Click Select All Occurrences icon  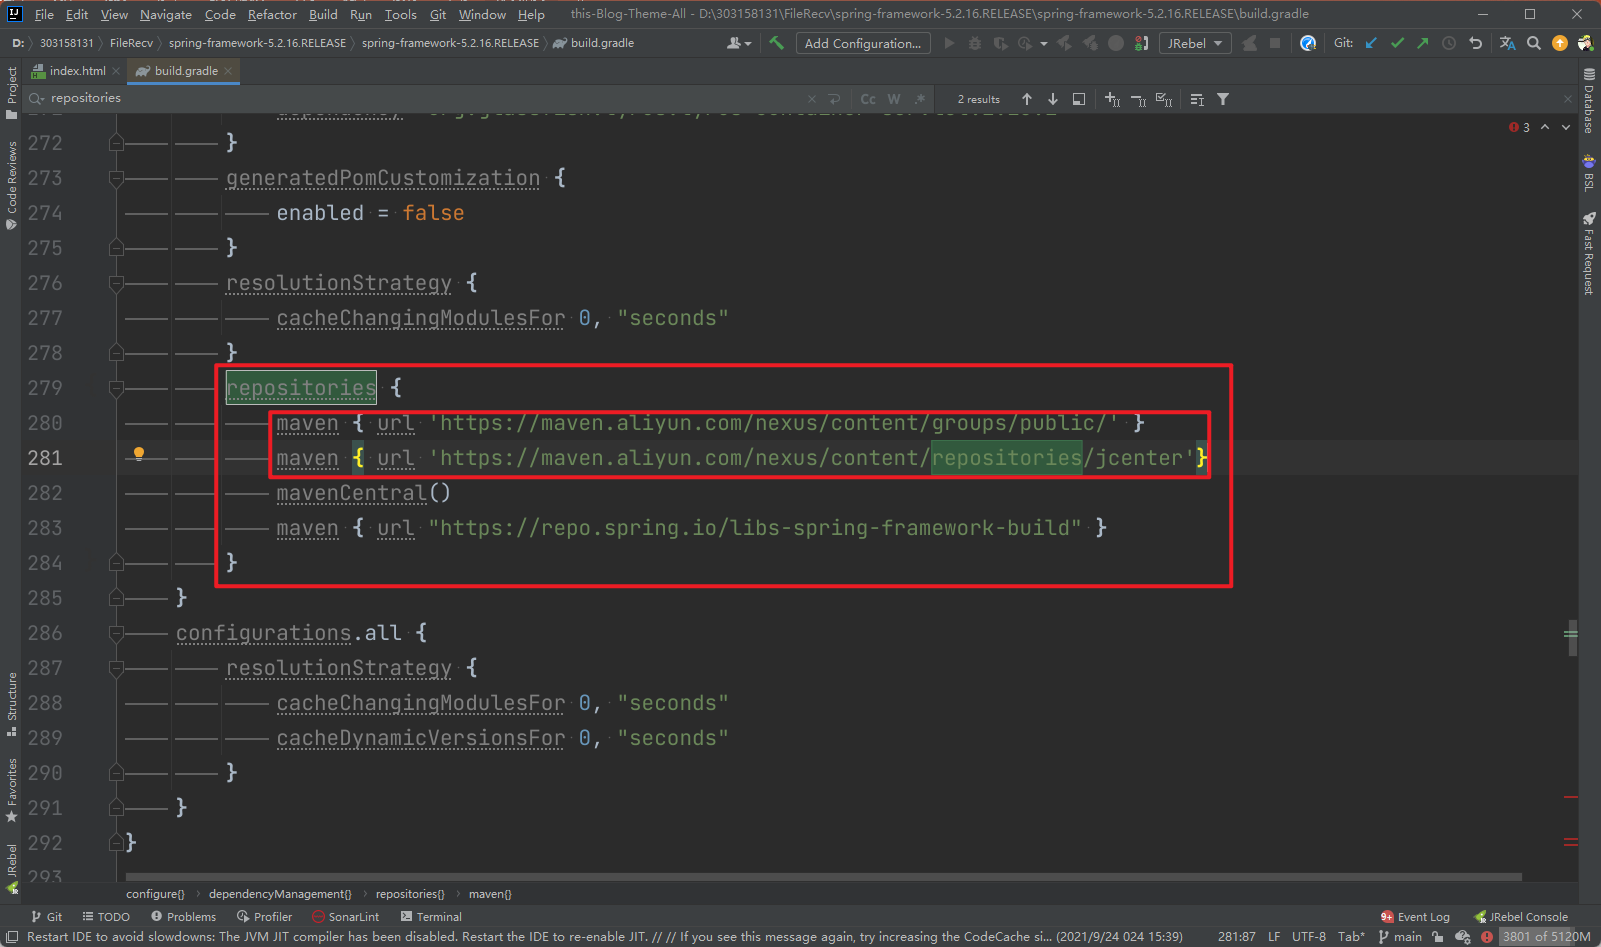[1164, 99]
